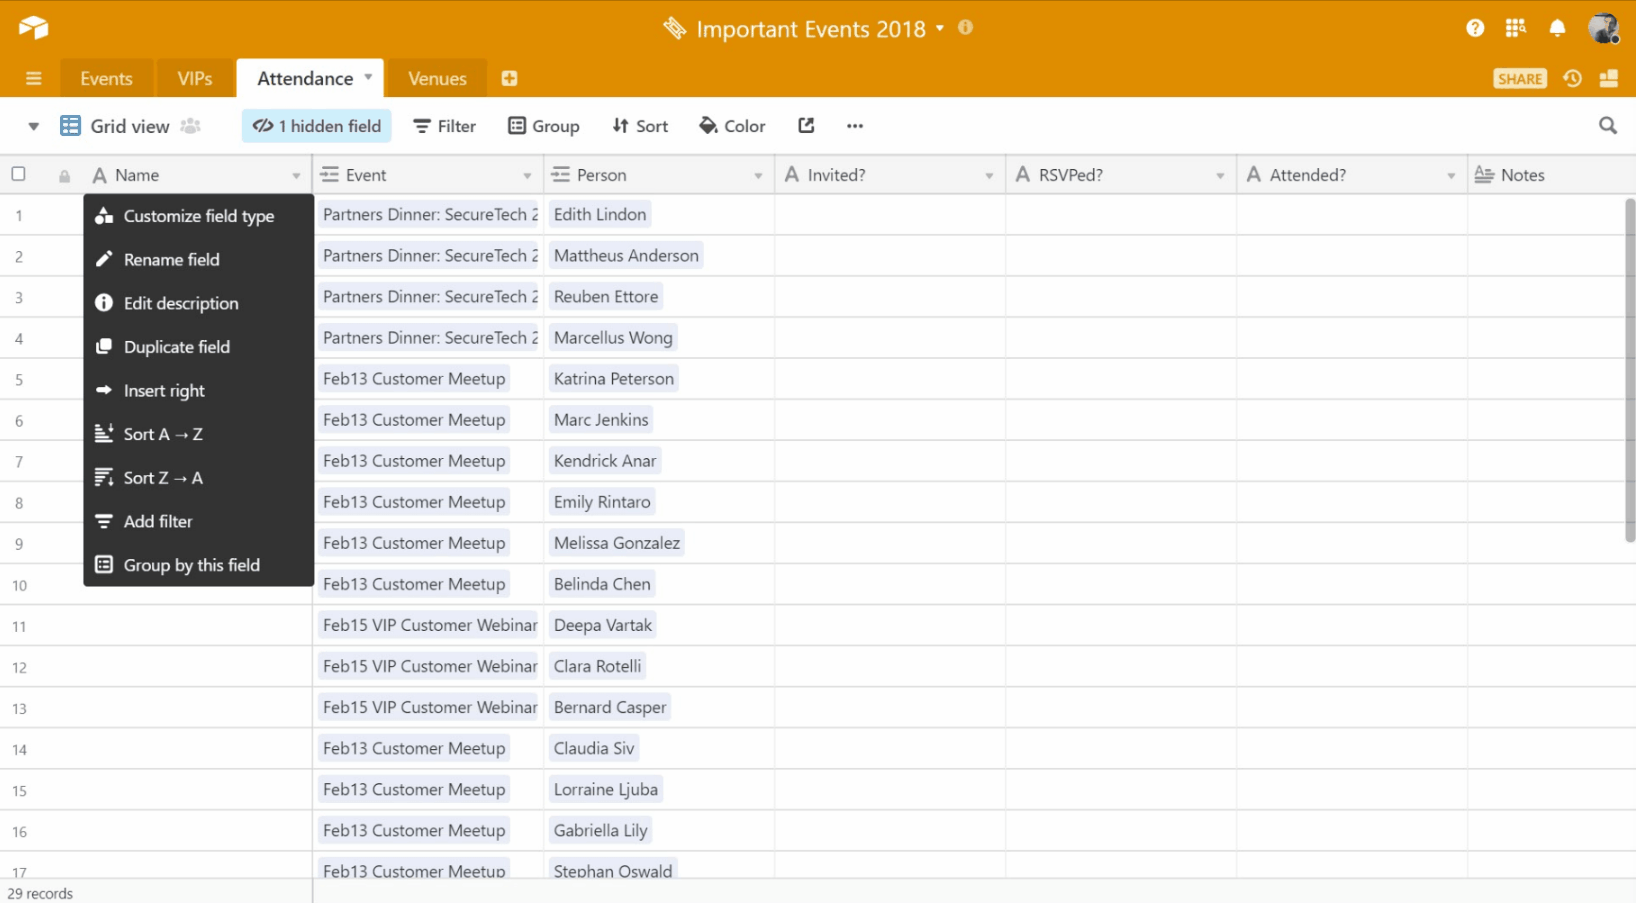Toggle the 1 hidden field button
The height and width of the screenshot is (903, 1636).
pos(316,126)
